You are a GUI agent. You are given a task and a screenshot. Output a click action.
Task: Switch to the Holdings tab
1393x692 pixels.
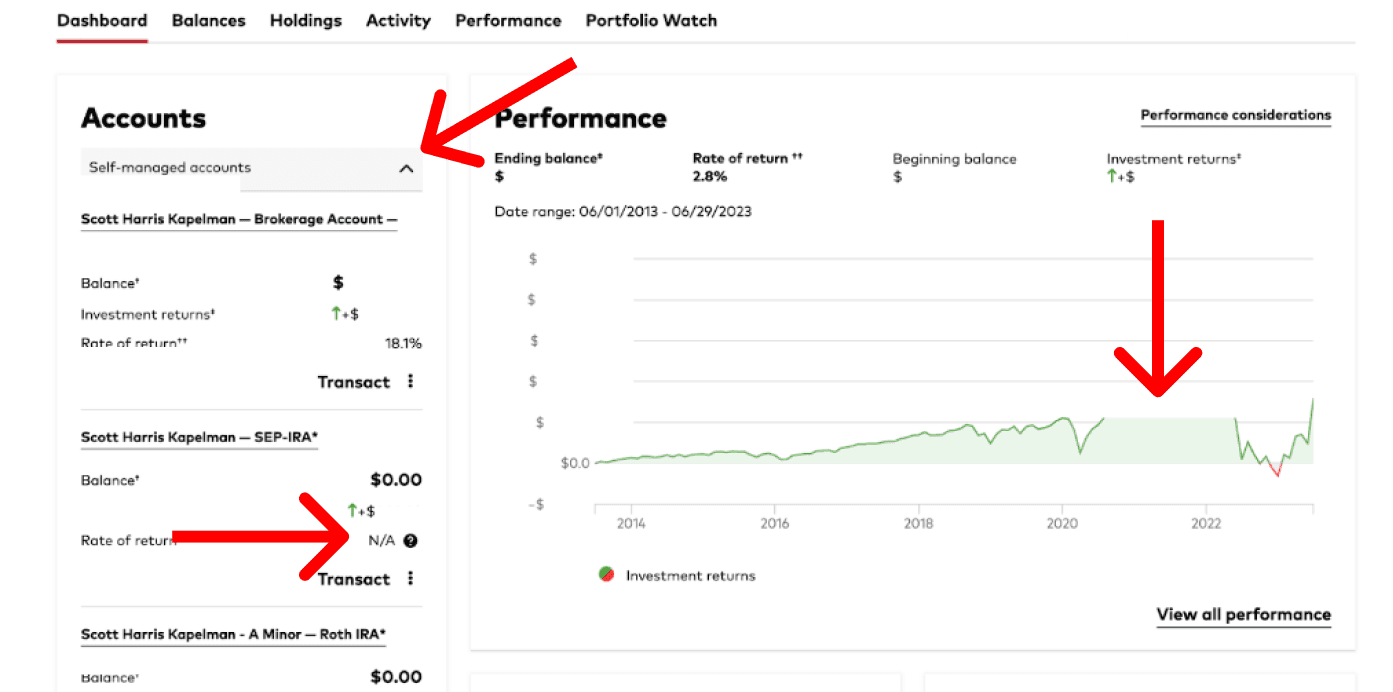point(305,20)
